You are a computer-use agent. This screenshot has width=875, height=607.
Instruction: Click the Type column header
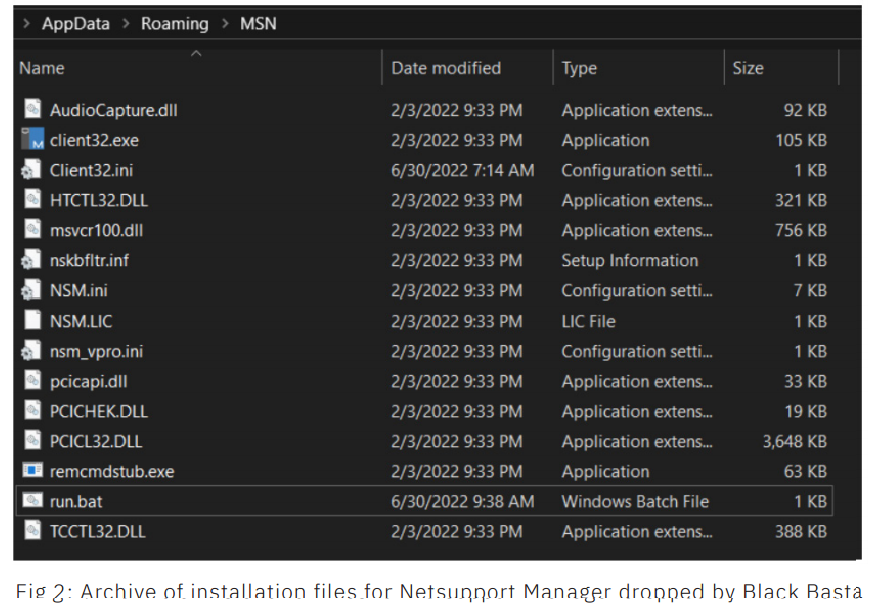click(x=579, y=68)
